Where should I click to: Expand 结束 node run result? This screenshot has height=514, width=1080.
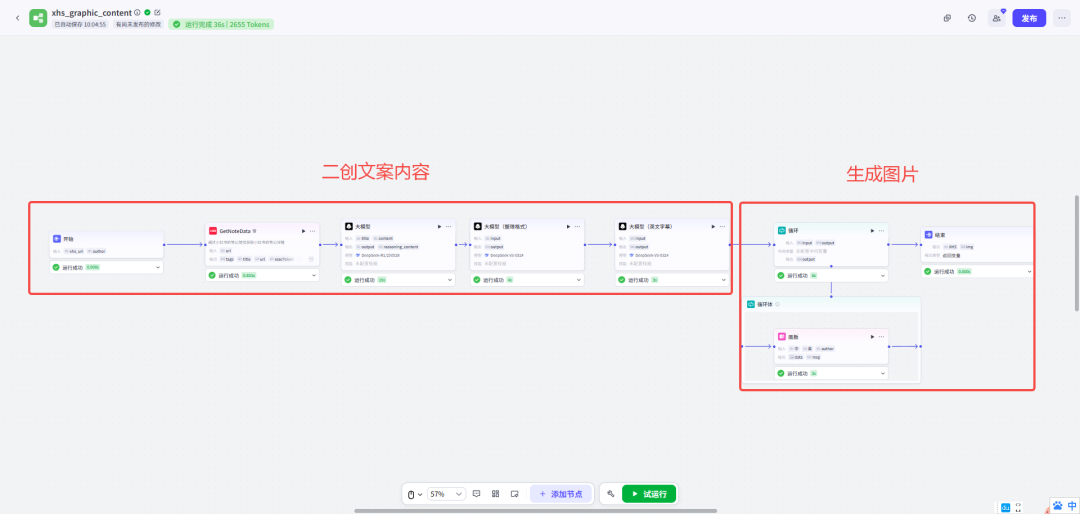[1029, 271]
